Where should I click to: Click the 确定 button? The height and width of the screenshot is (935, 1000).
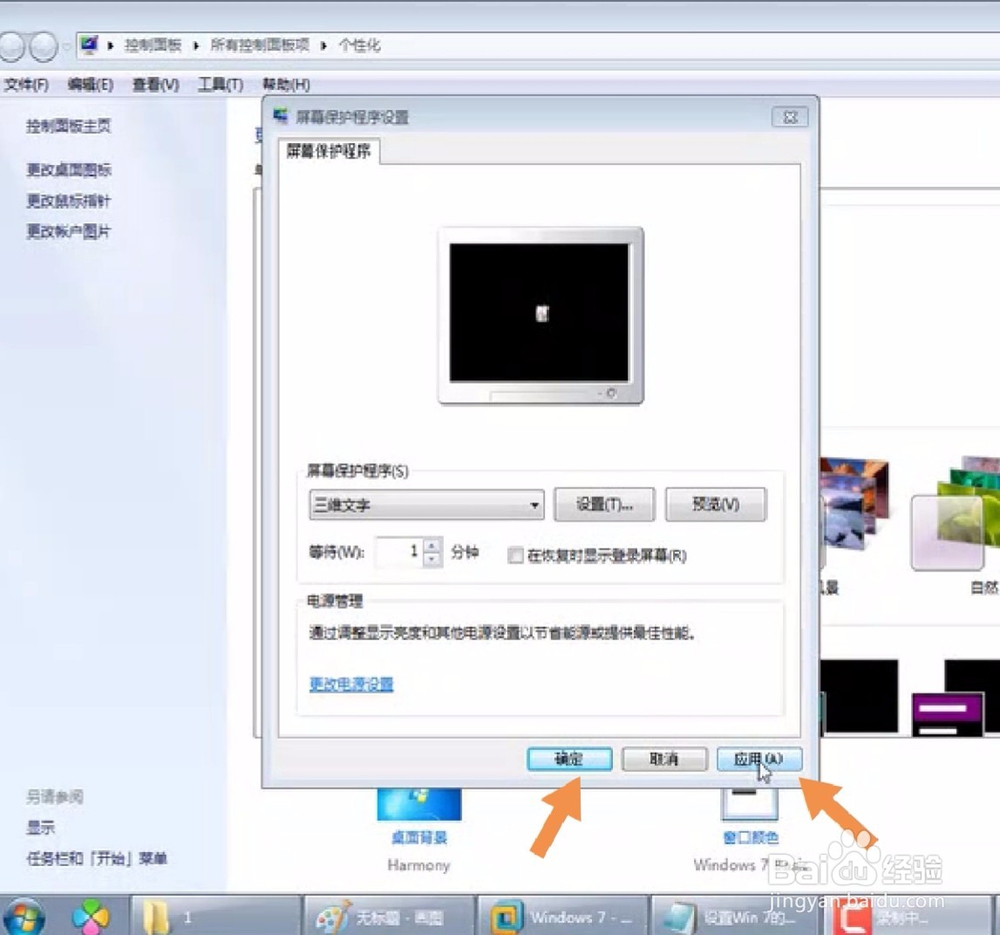570,759
